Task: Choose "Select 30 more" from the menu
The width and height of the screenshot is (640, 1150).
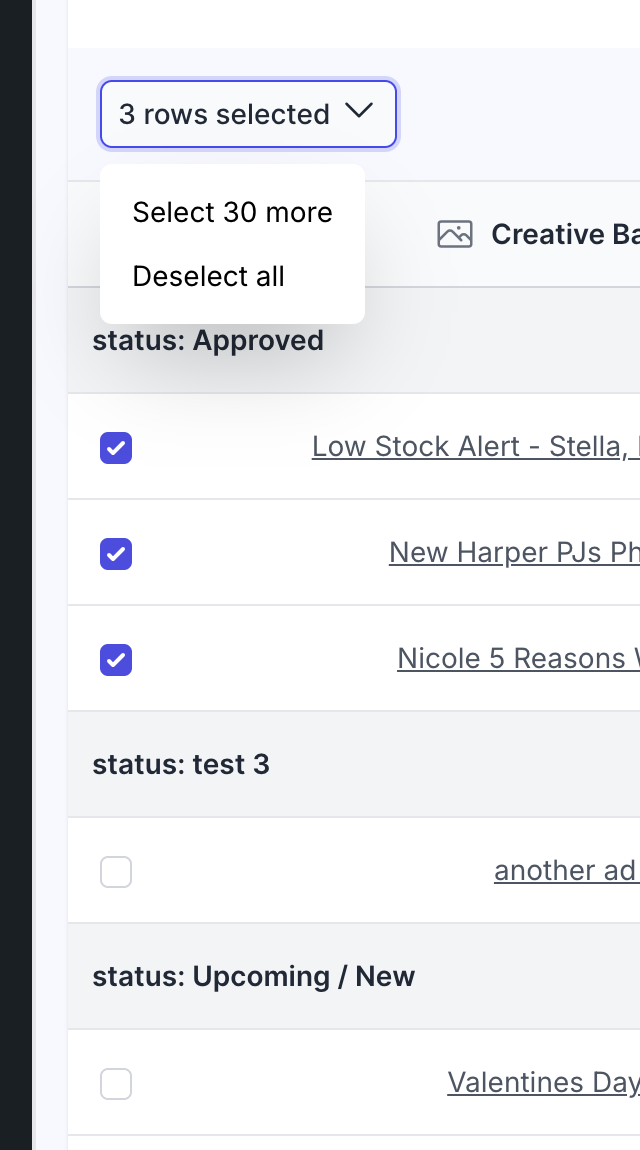Action: click(x=232, y=212)
